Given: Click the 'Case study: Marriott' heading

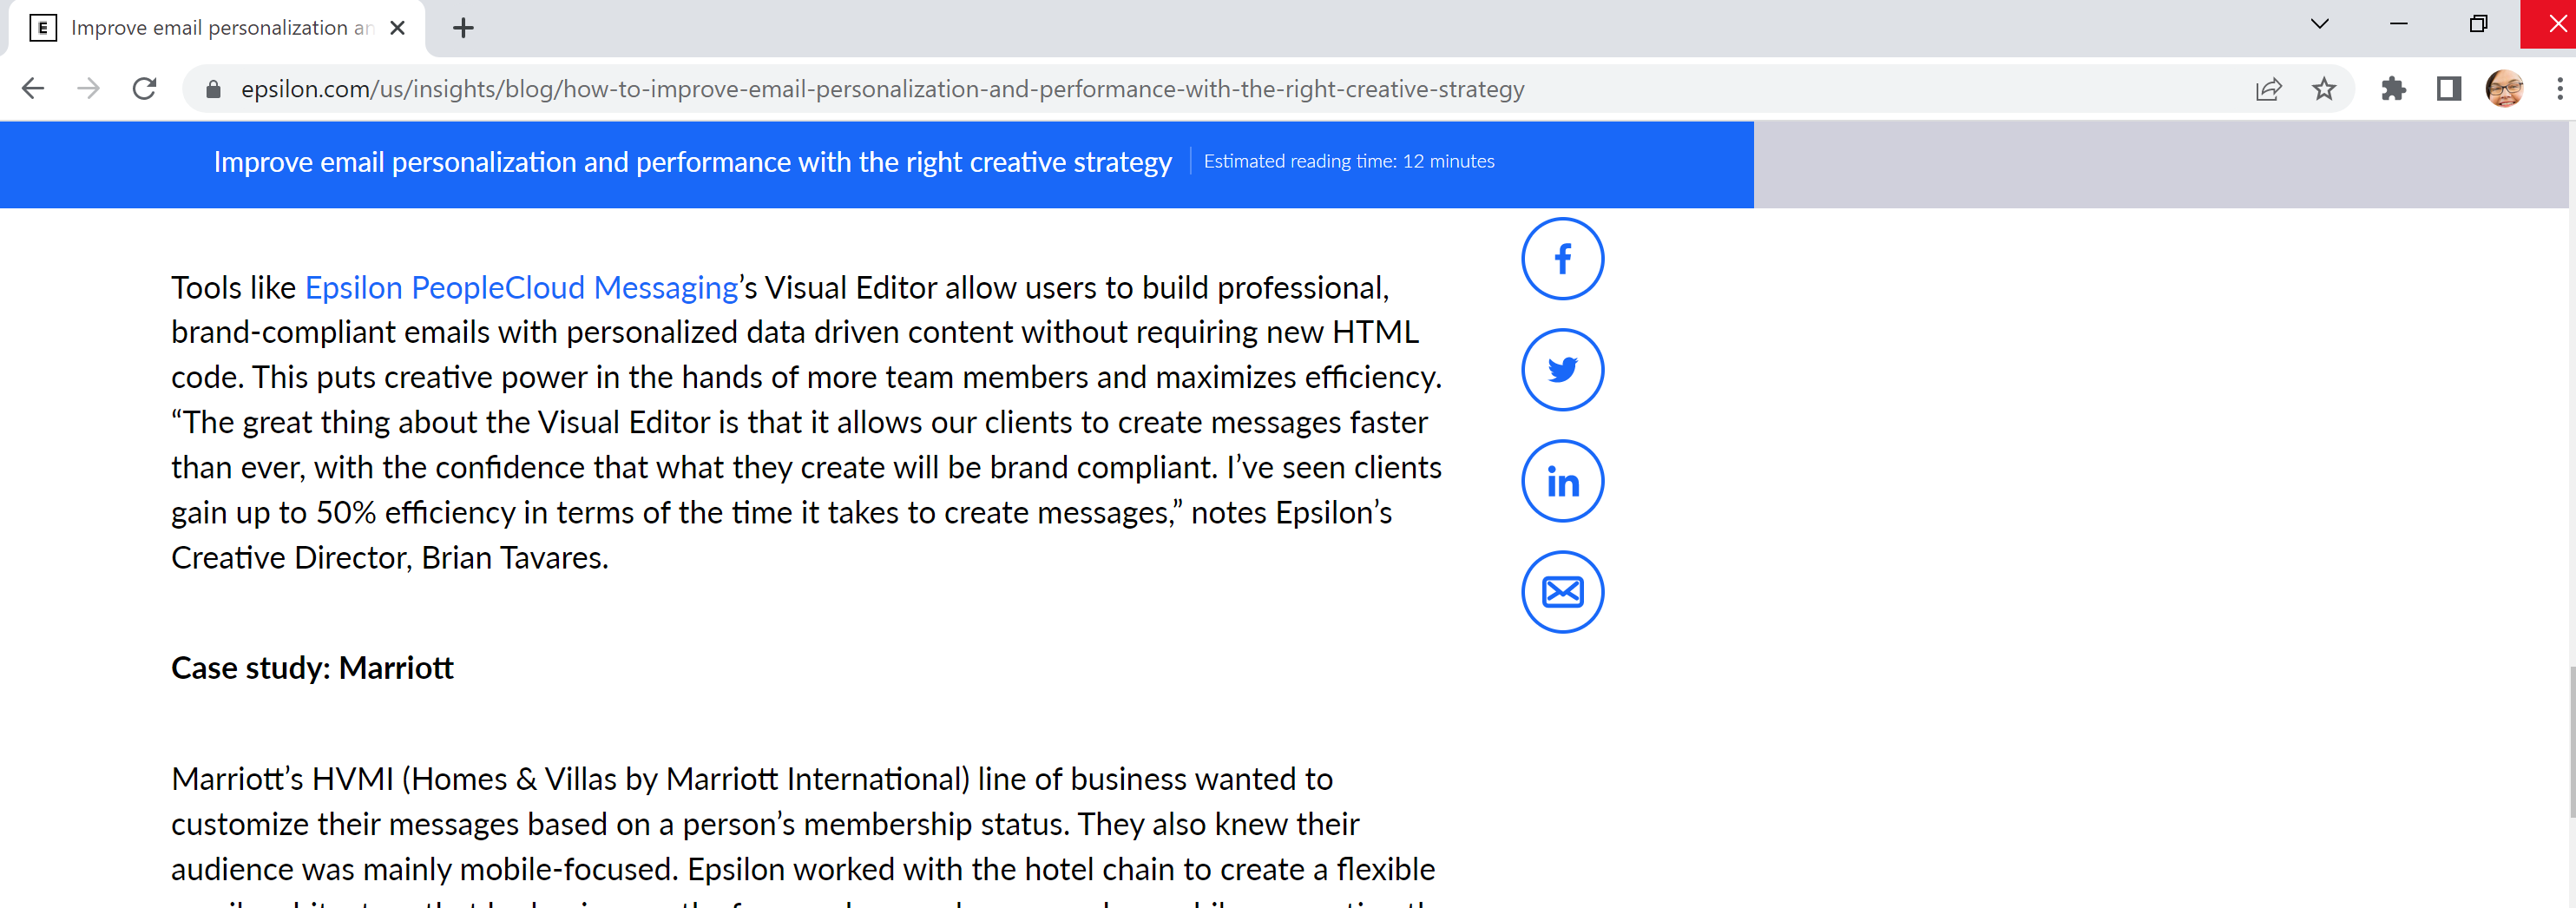Looking at the screenshot, I should click(x=312, y=667).
